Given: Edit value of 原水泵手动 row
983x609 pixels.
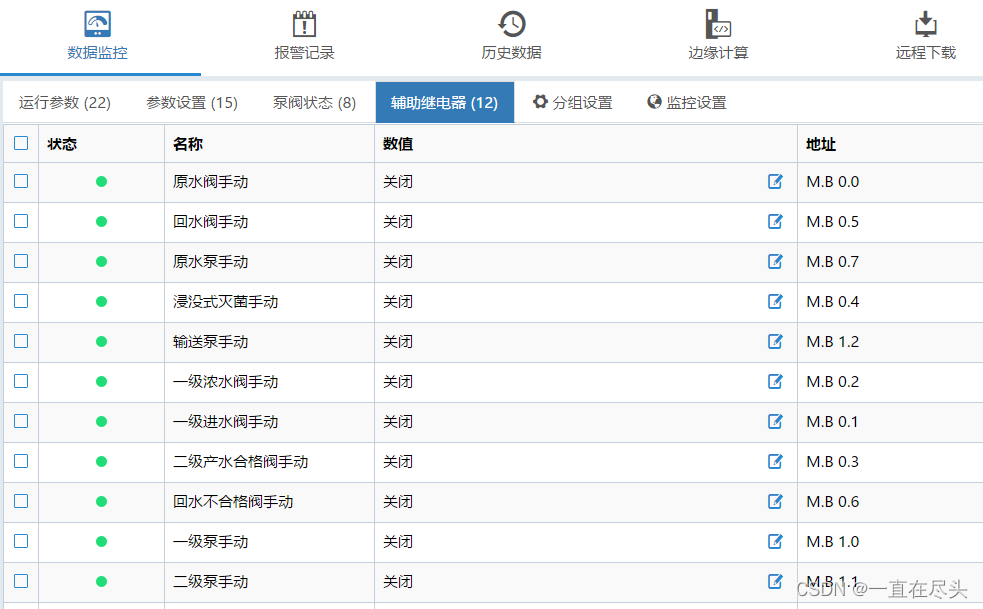Looking at the screenshot, I should coord(775,262).
